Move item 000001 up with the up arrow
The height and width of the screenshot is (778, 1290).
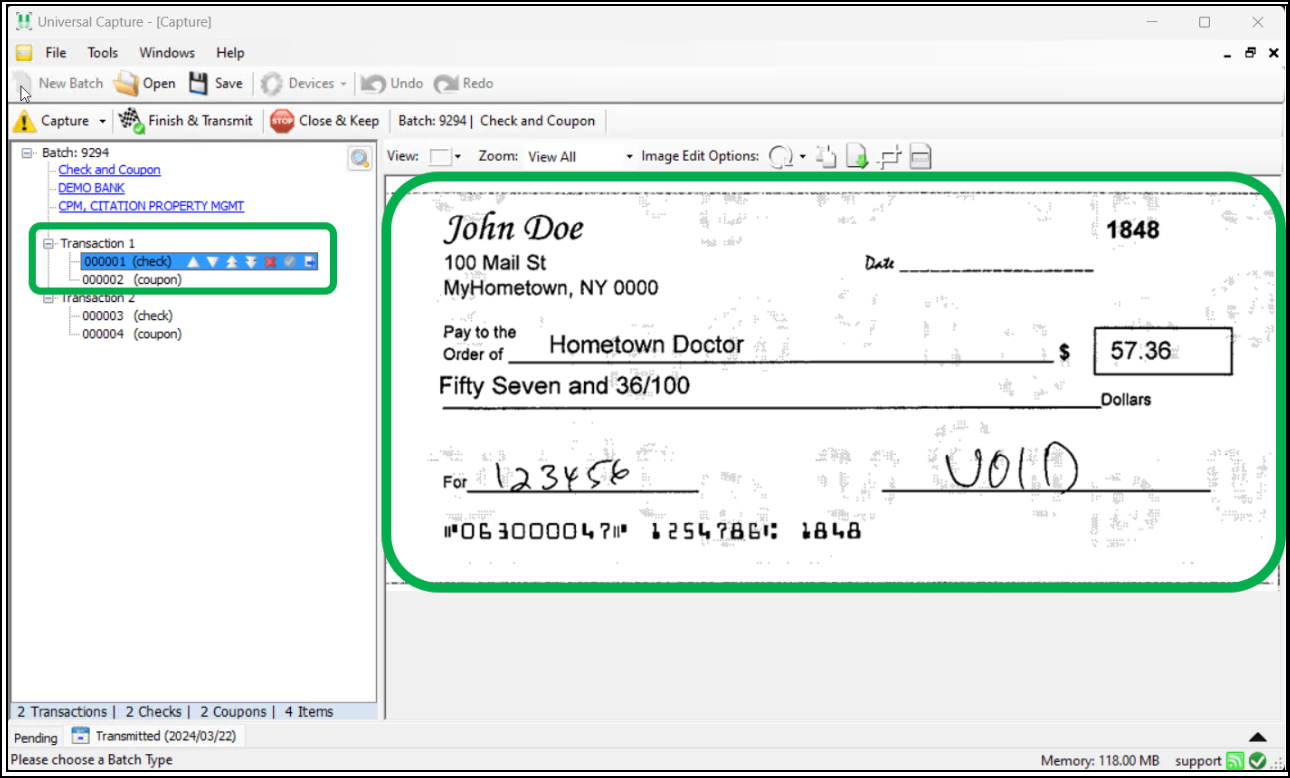tap(195, 261)
